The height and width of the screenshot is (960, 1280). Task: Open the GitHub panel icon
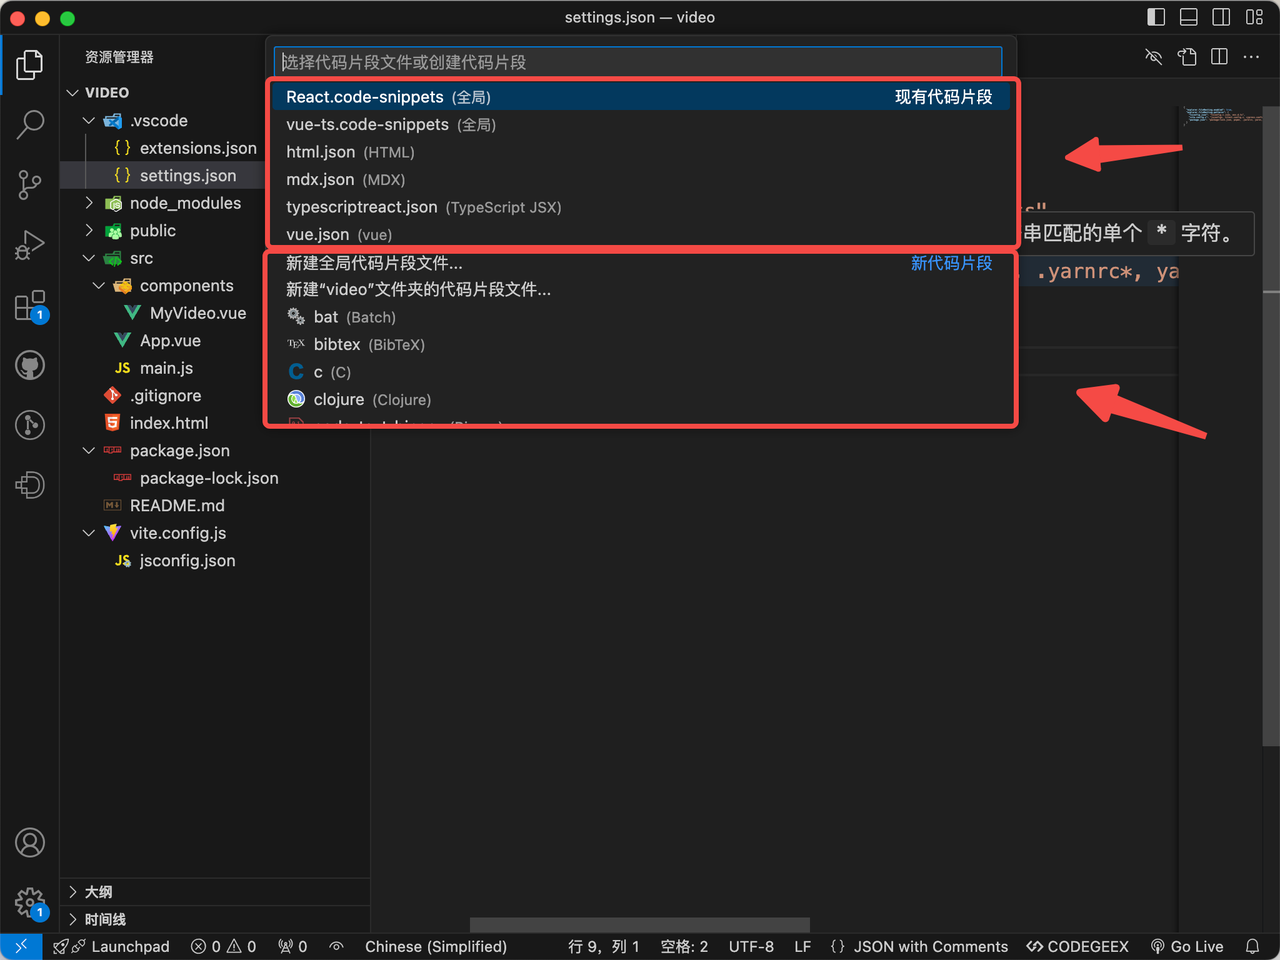point(30,366)
